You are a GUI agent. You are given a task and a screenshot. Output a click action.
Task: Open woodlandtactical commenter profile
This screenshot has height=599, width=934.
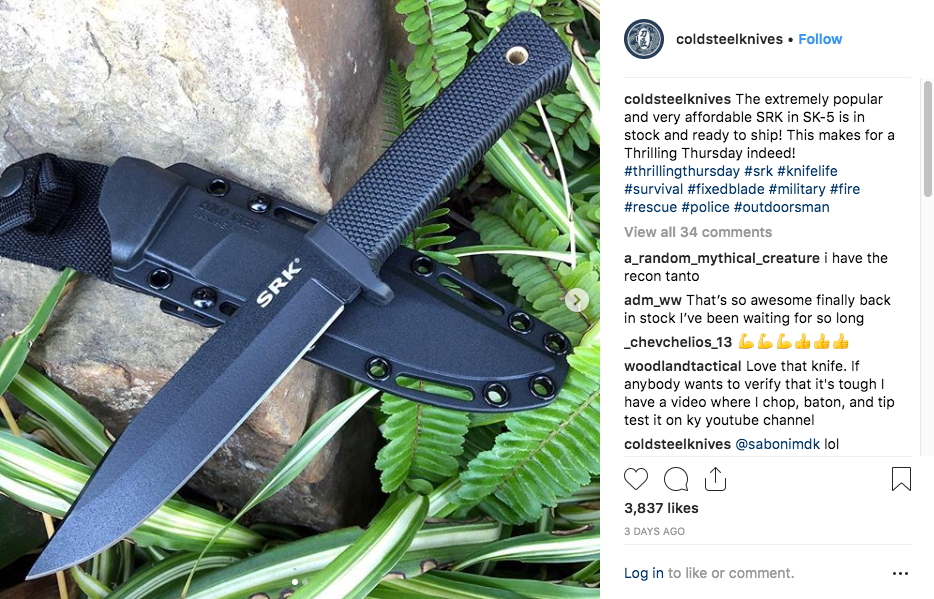(683, 366)
